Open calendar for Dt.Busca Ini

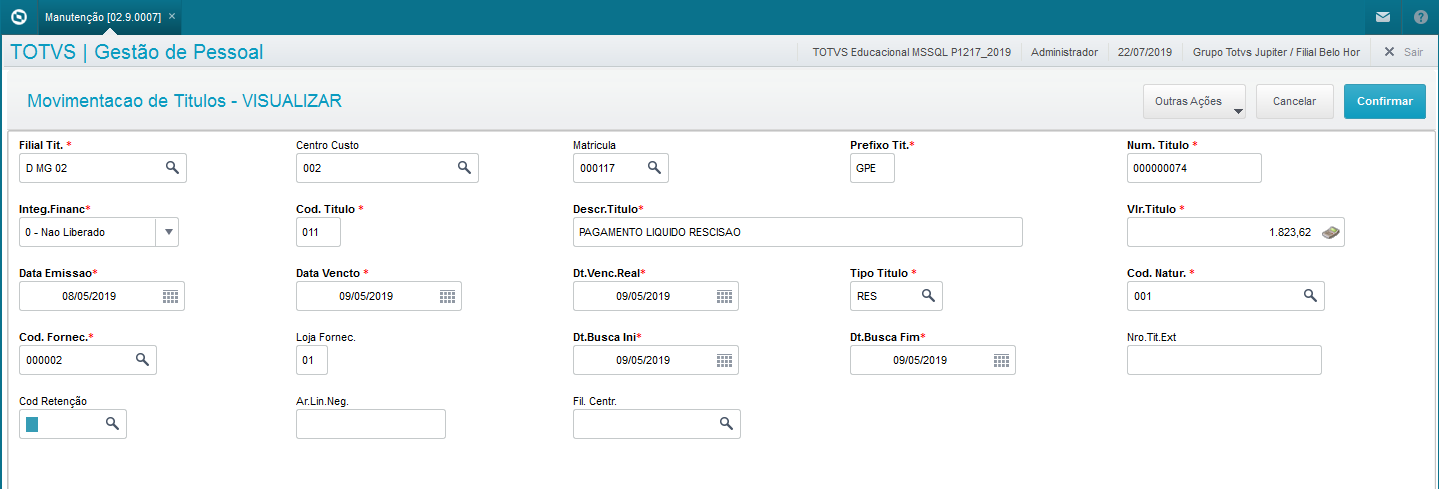click(x=724, y=360)
